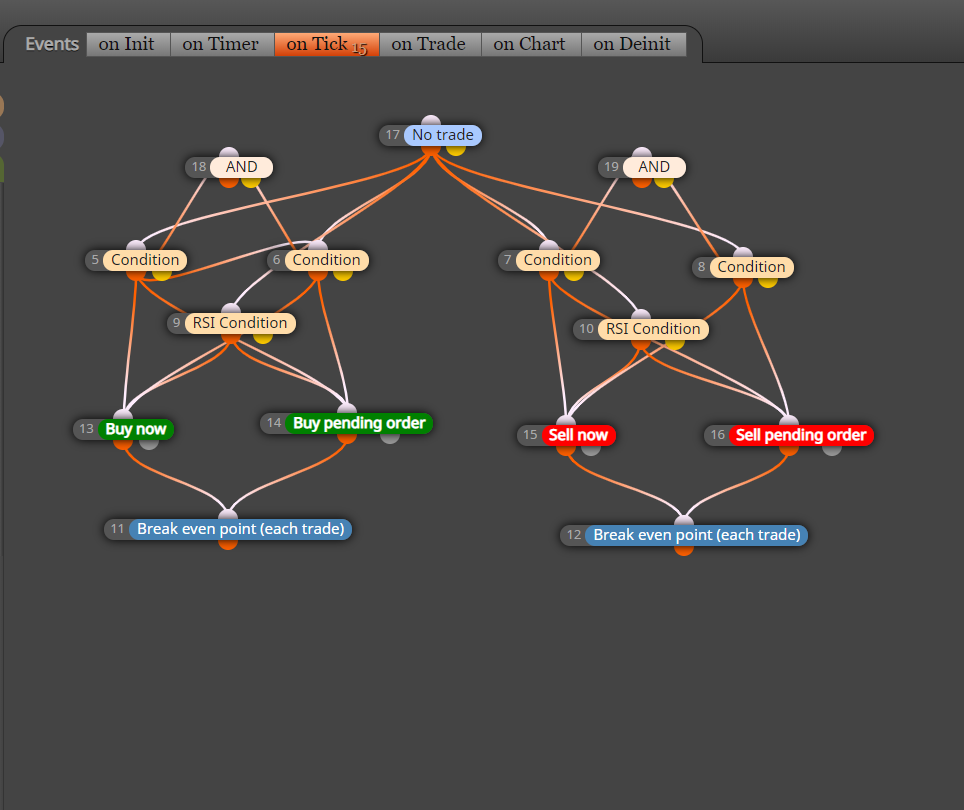
Task: Click the top input connector of No trade
Action: [431, 120]
